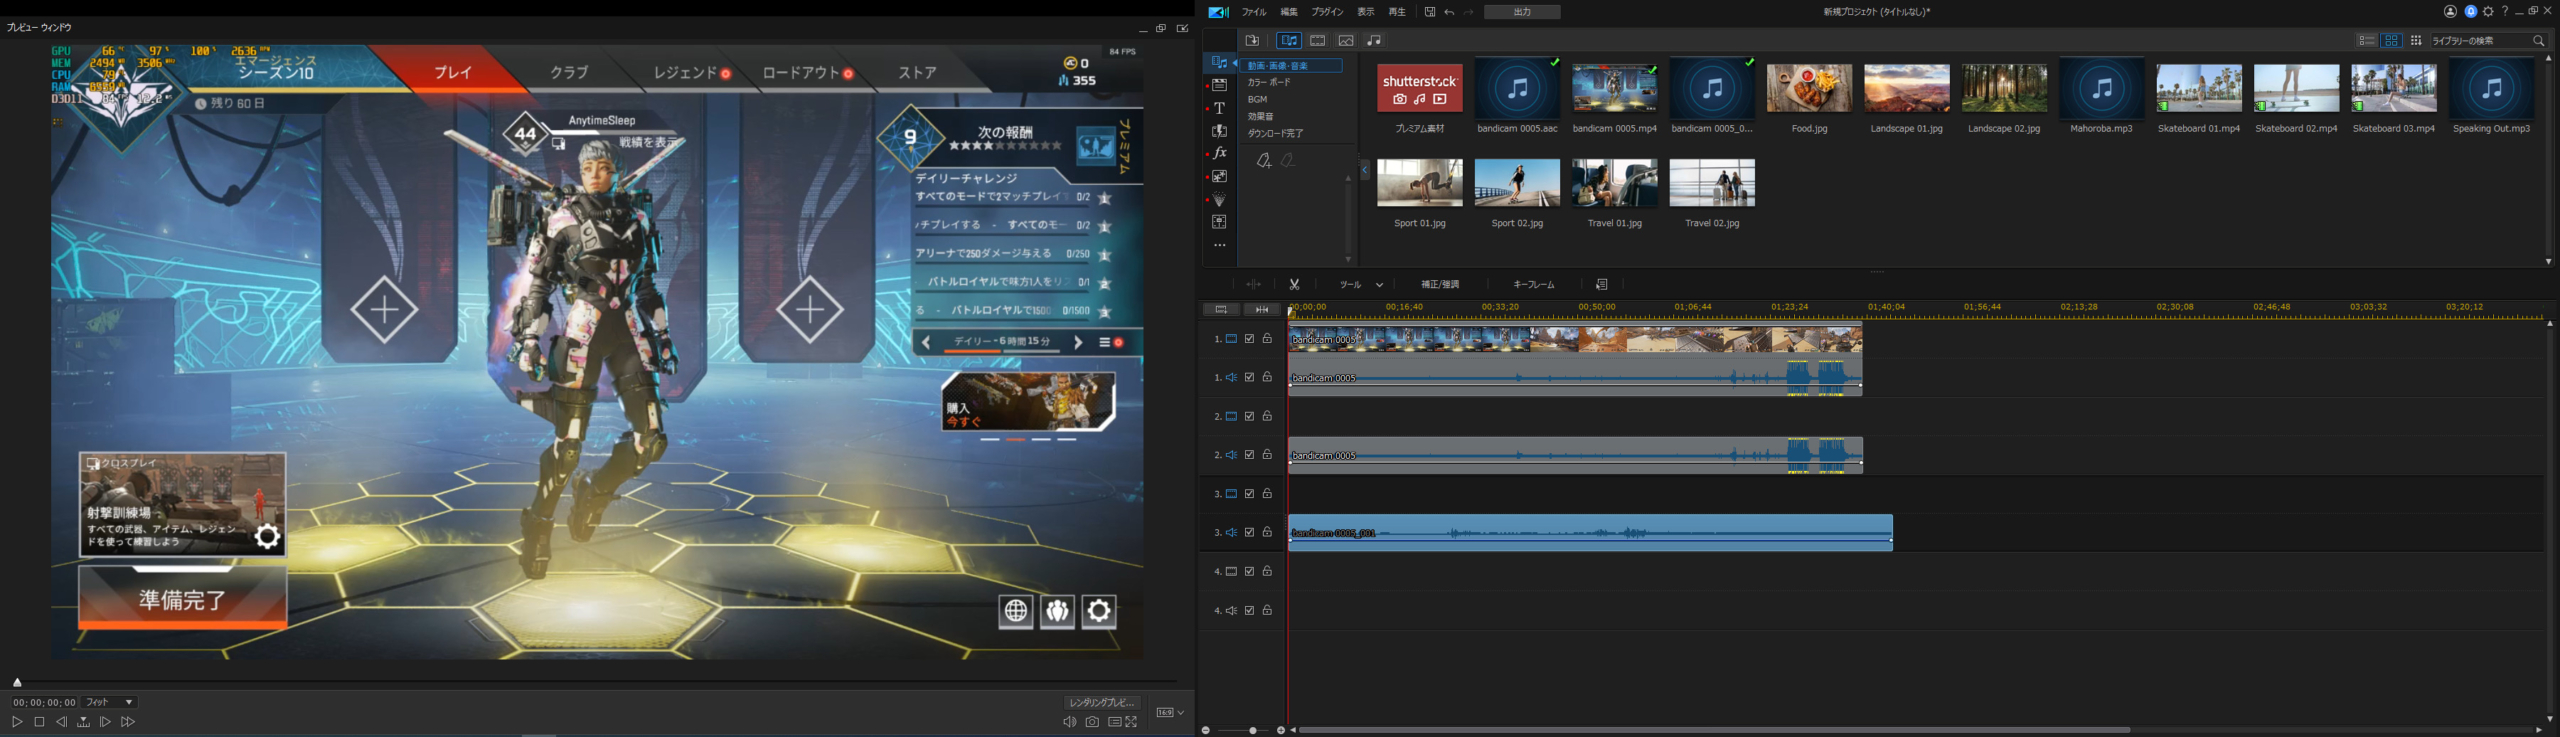Click the save project floppy icon
Viewport: 2560px width, 737px height.
click(x=1429, y=12)
